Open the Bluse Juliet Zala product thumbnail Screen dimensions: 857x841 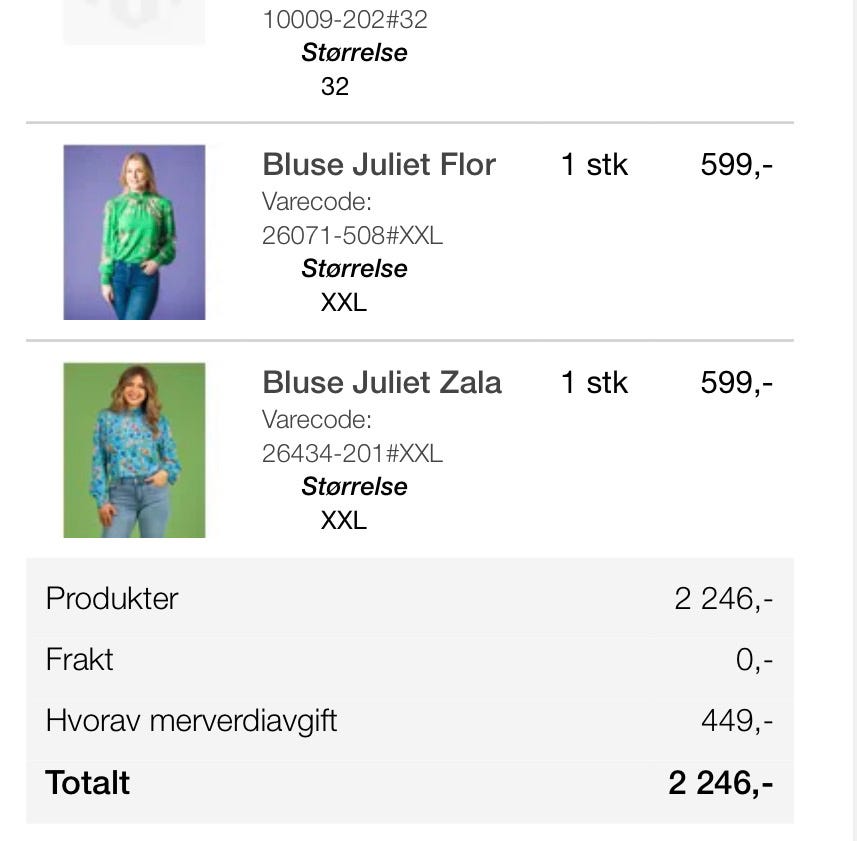(x=134, y=450)
